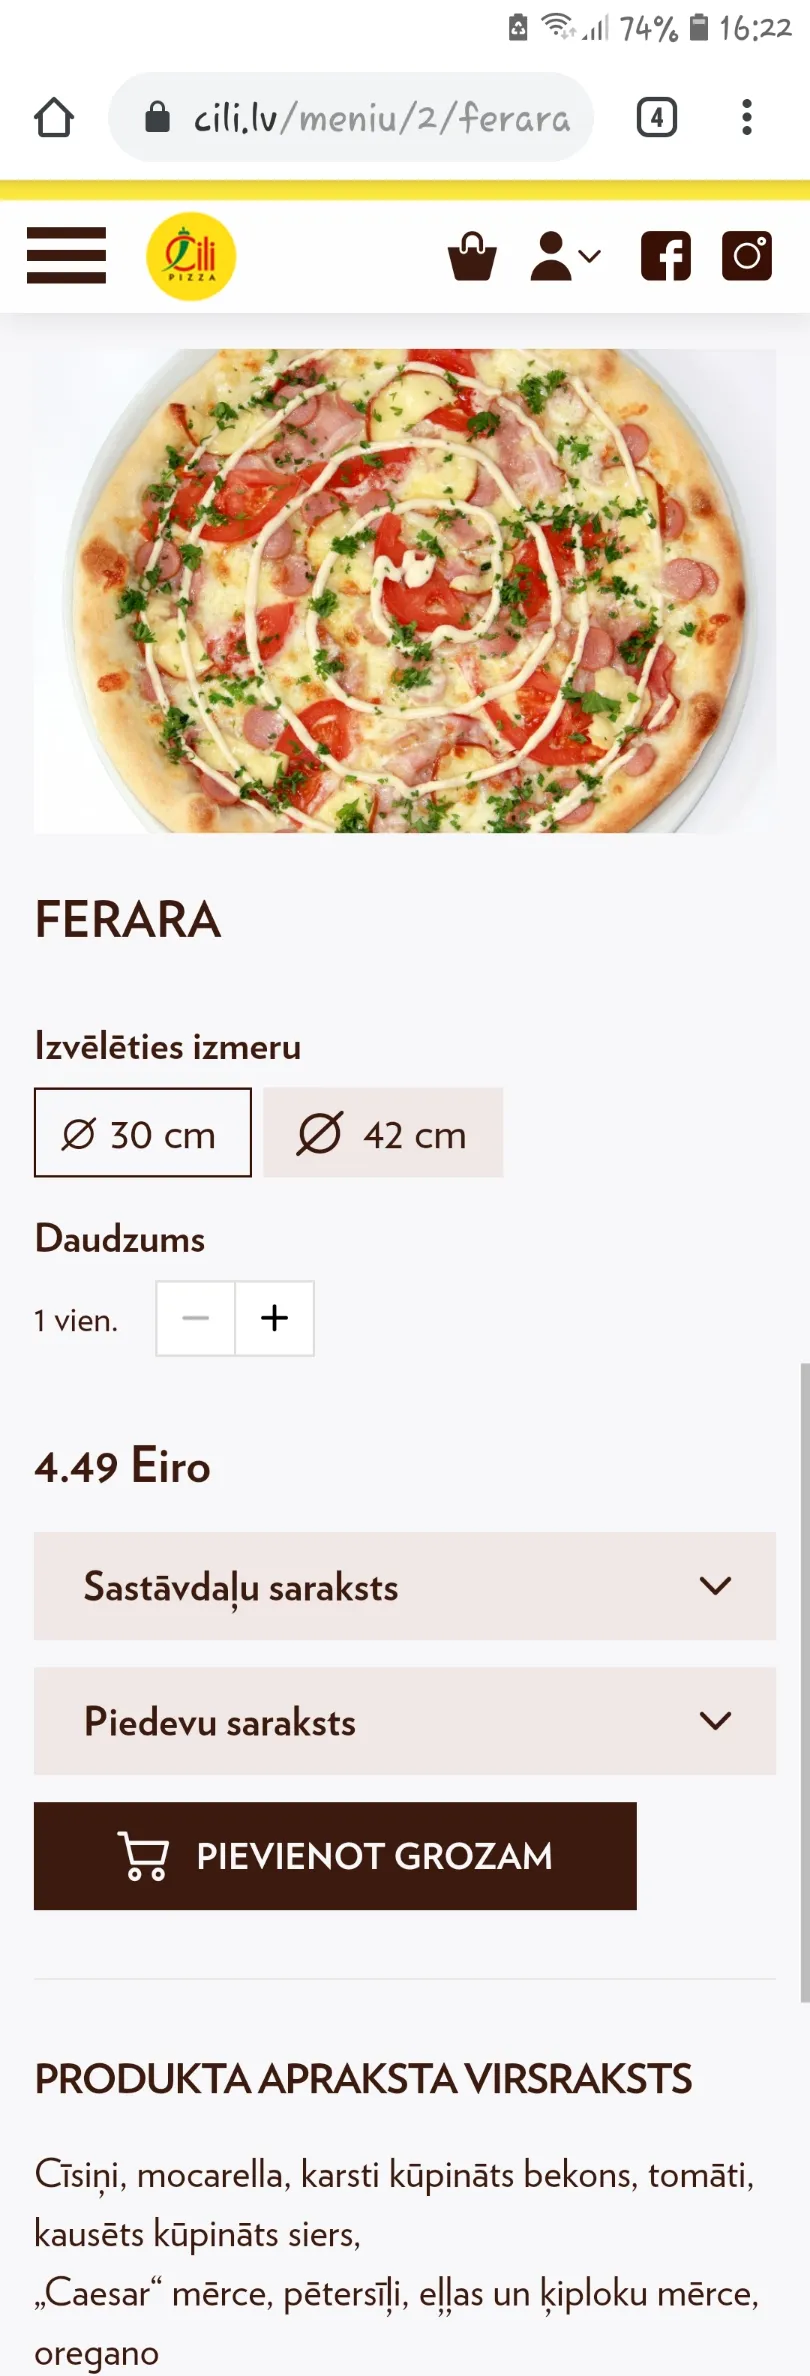This screenshot has width=810, height=2376.
Task: Tap the Ferara pizza photo
Action: point(405,590)
